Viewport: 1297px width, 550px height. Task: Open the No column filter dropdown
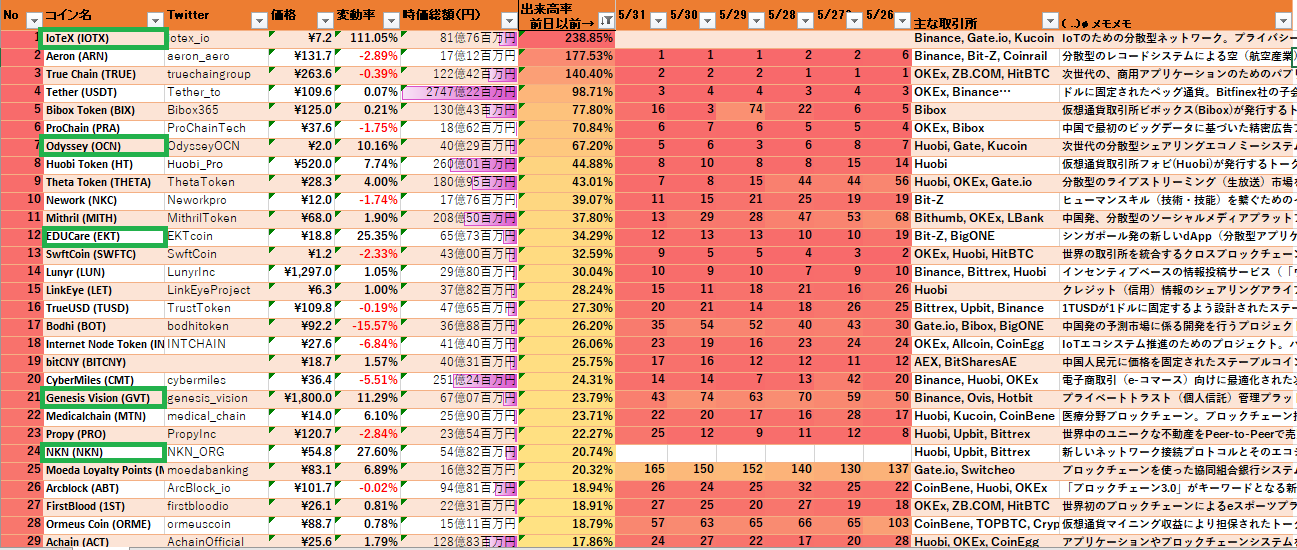tap(33, 20)
